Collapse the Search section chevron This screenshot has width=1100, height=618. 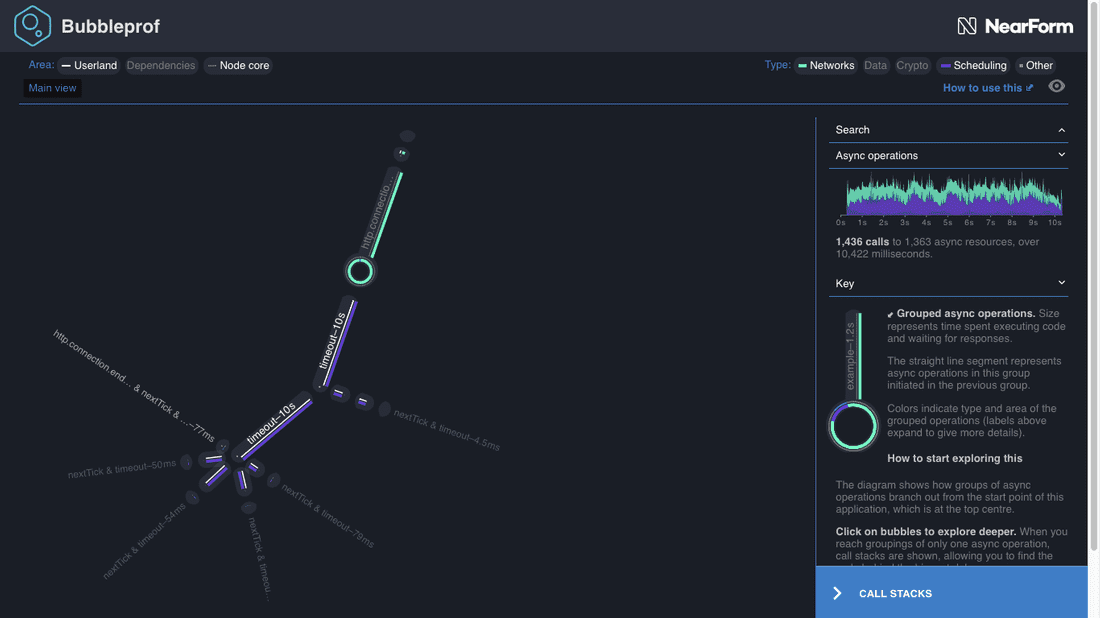pos(1061,130)
